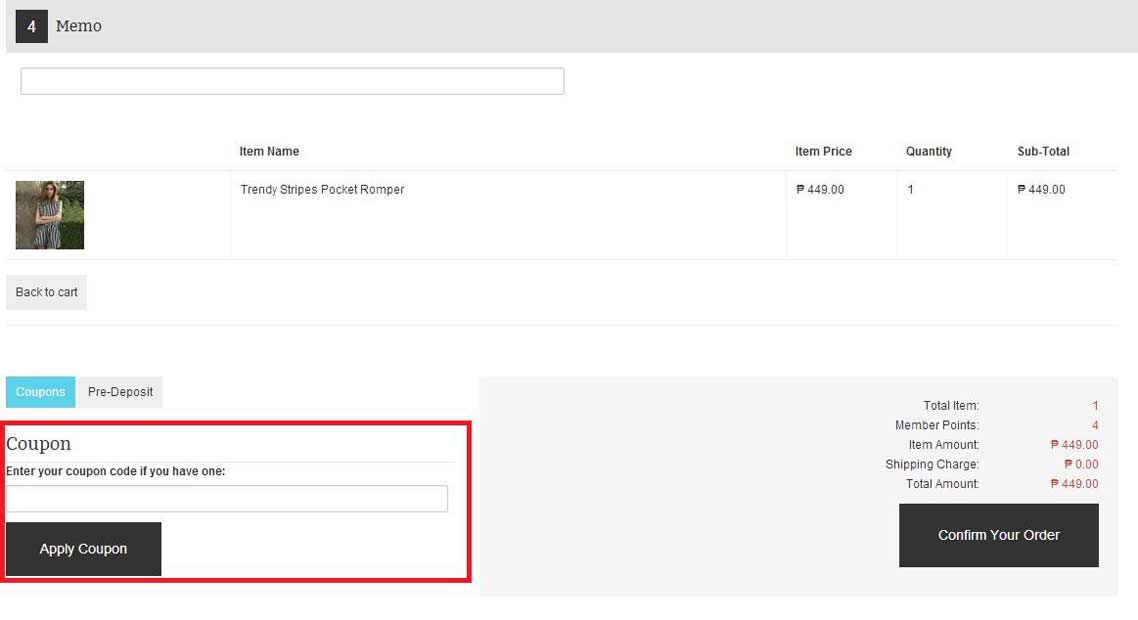The image size is (1138, 620).
Task: Click the Item Name column header
Action: point(269,151)
